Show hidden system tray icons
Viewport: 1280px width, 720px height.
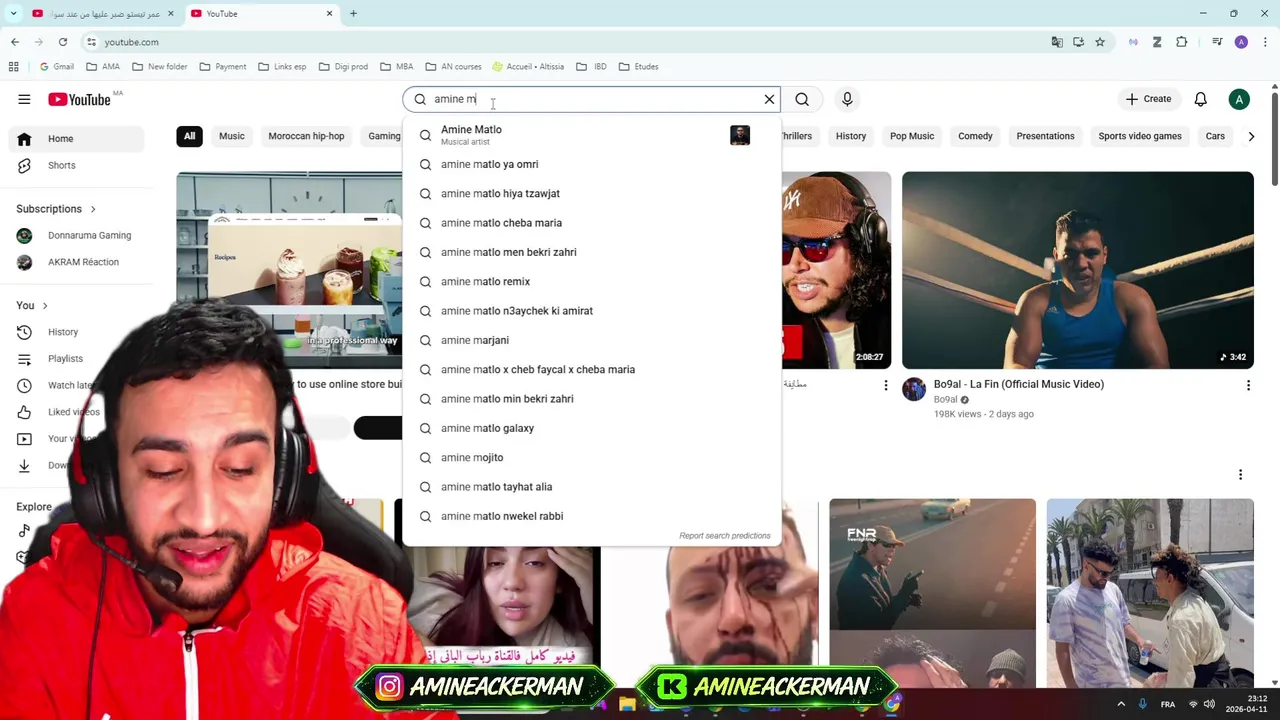pos(1121,704)
